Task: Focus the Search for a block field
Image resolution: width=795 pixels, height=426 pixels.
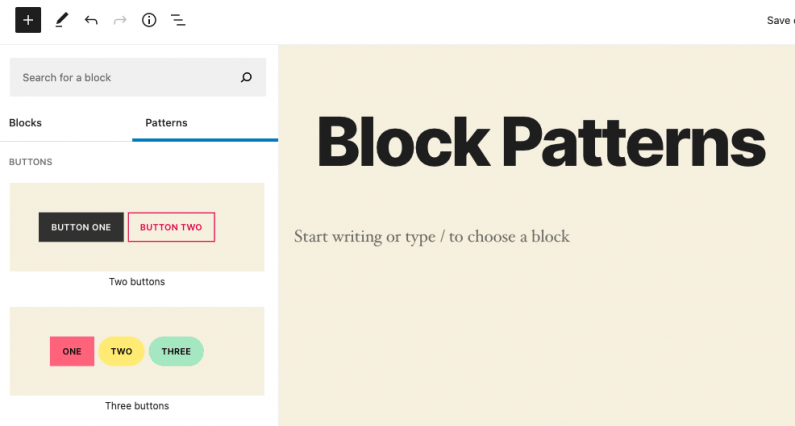Action: (138, 77)
